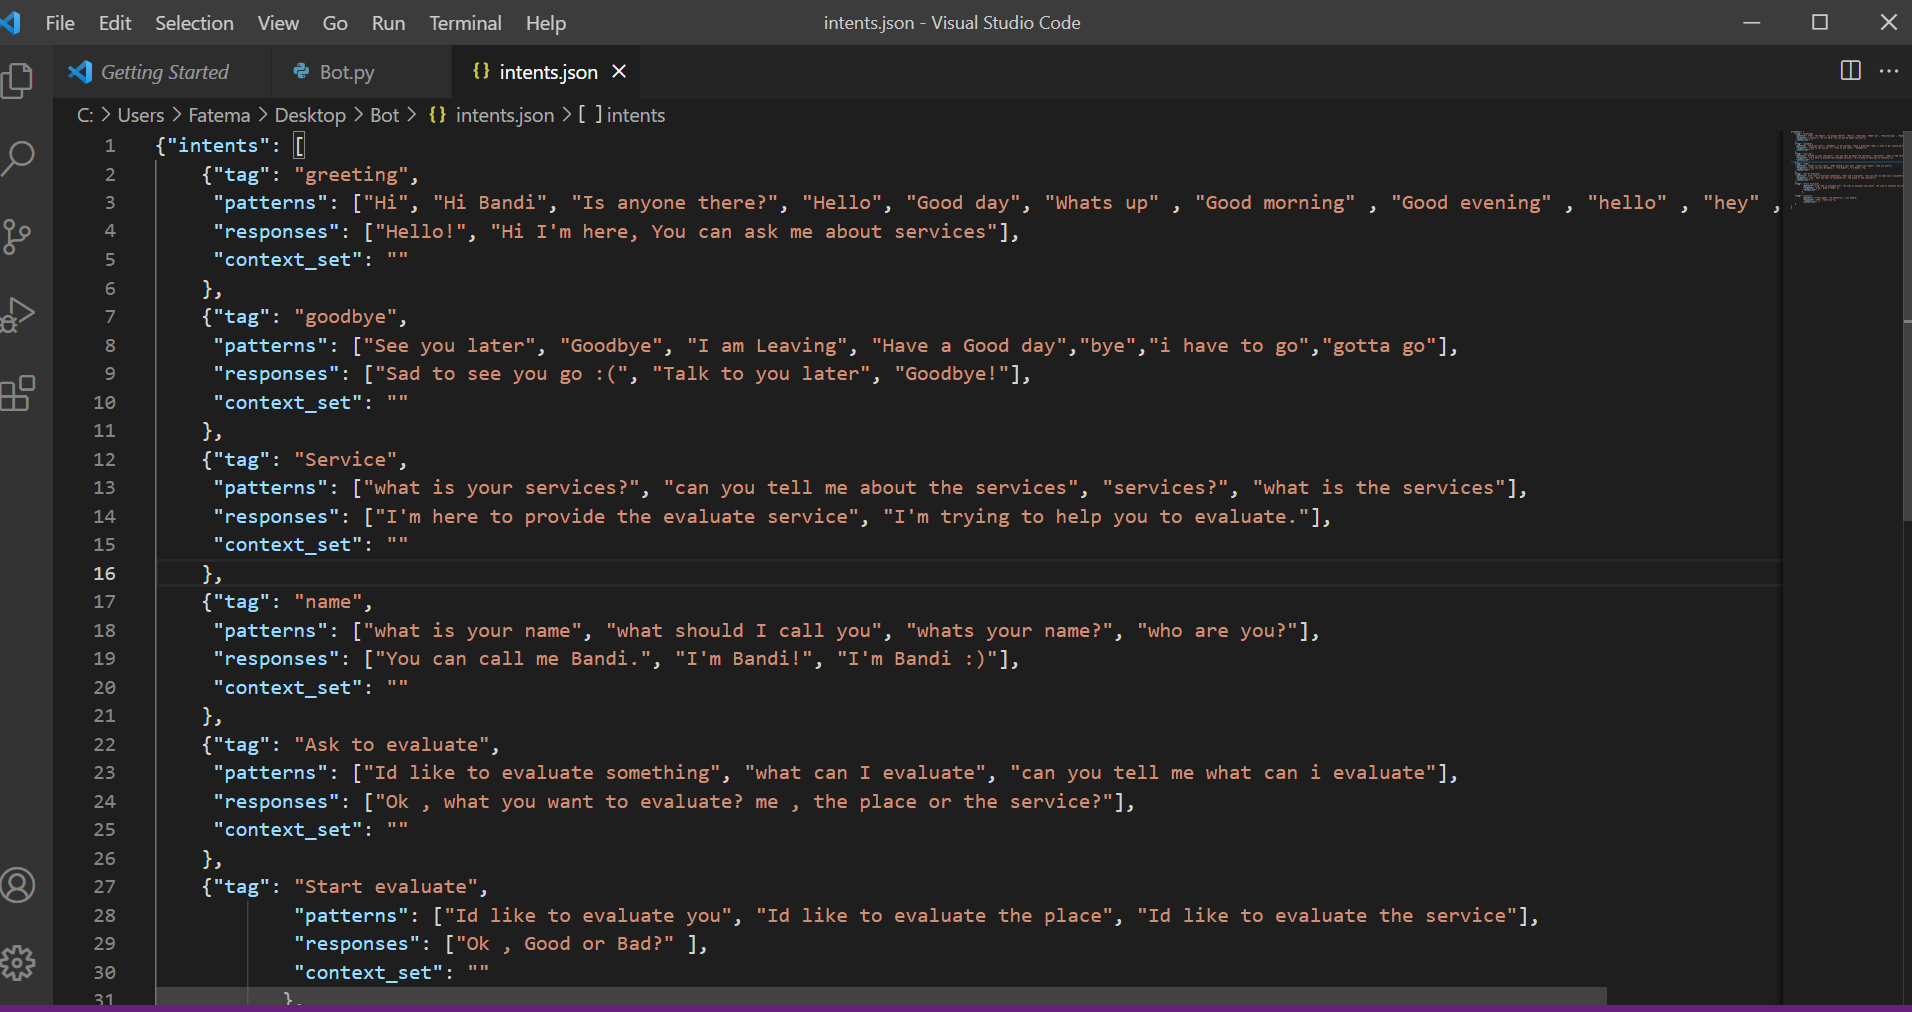Click the Fatema breadcrumb segment
This screenshot has width=1912, height=1012.
pyautogui.click(x=219, y=115)
